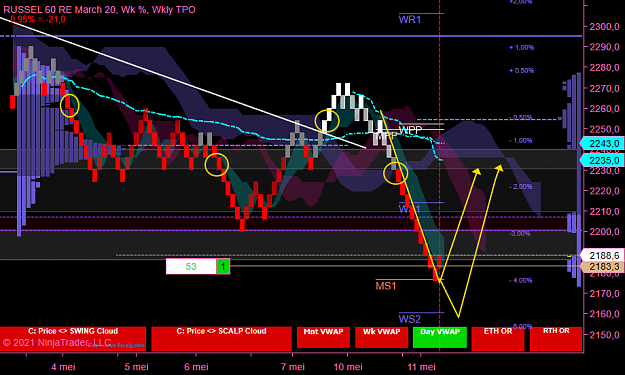This screenshot has height=375, width=625.
Task: Click the 2270,0 price axis label
Action: [604, 88]
